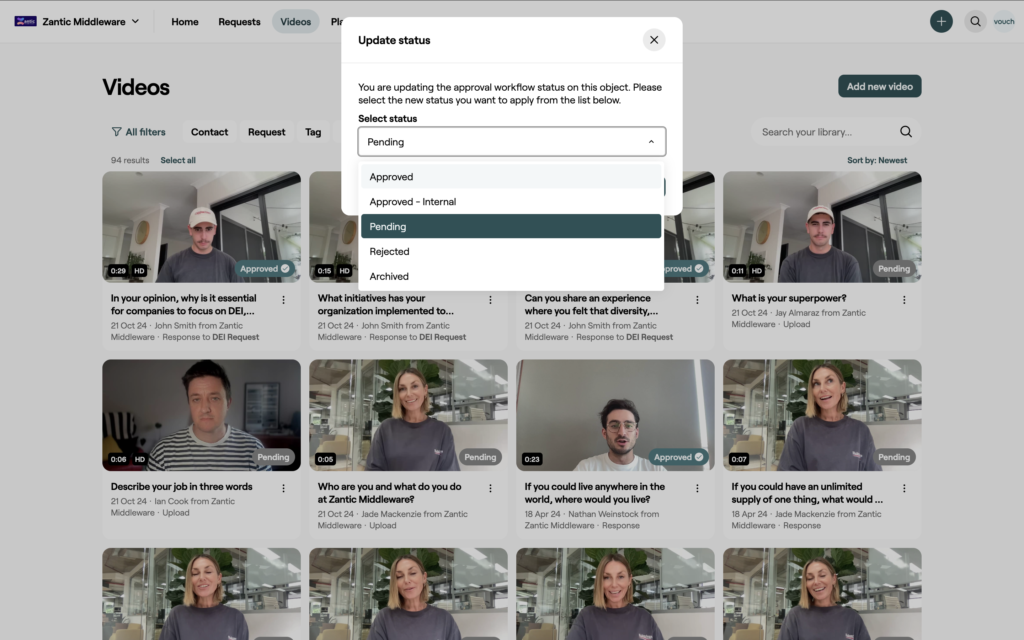Choose Rejected status option
Screen dimensions: 1024x640
click(x=511, y=251)
